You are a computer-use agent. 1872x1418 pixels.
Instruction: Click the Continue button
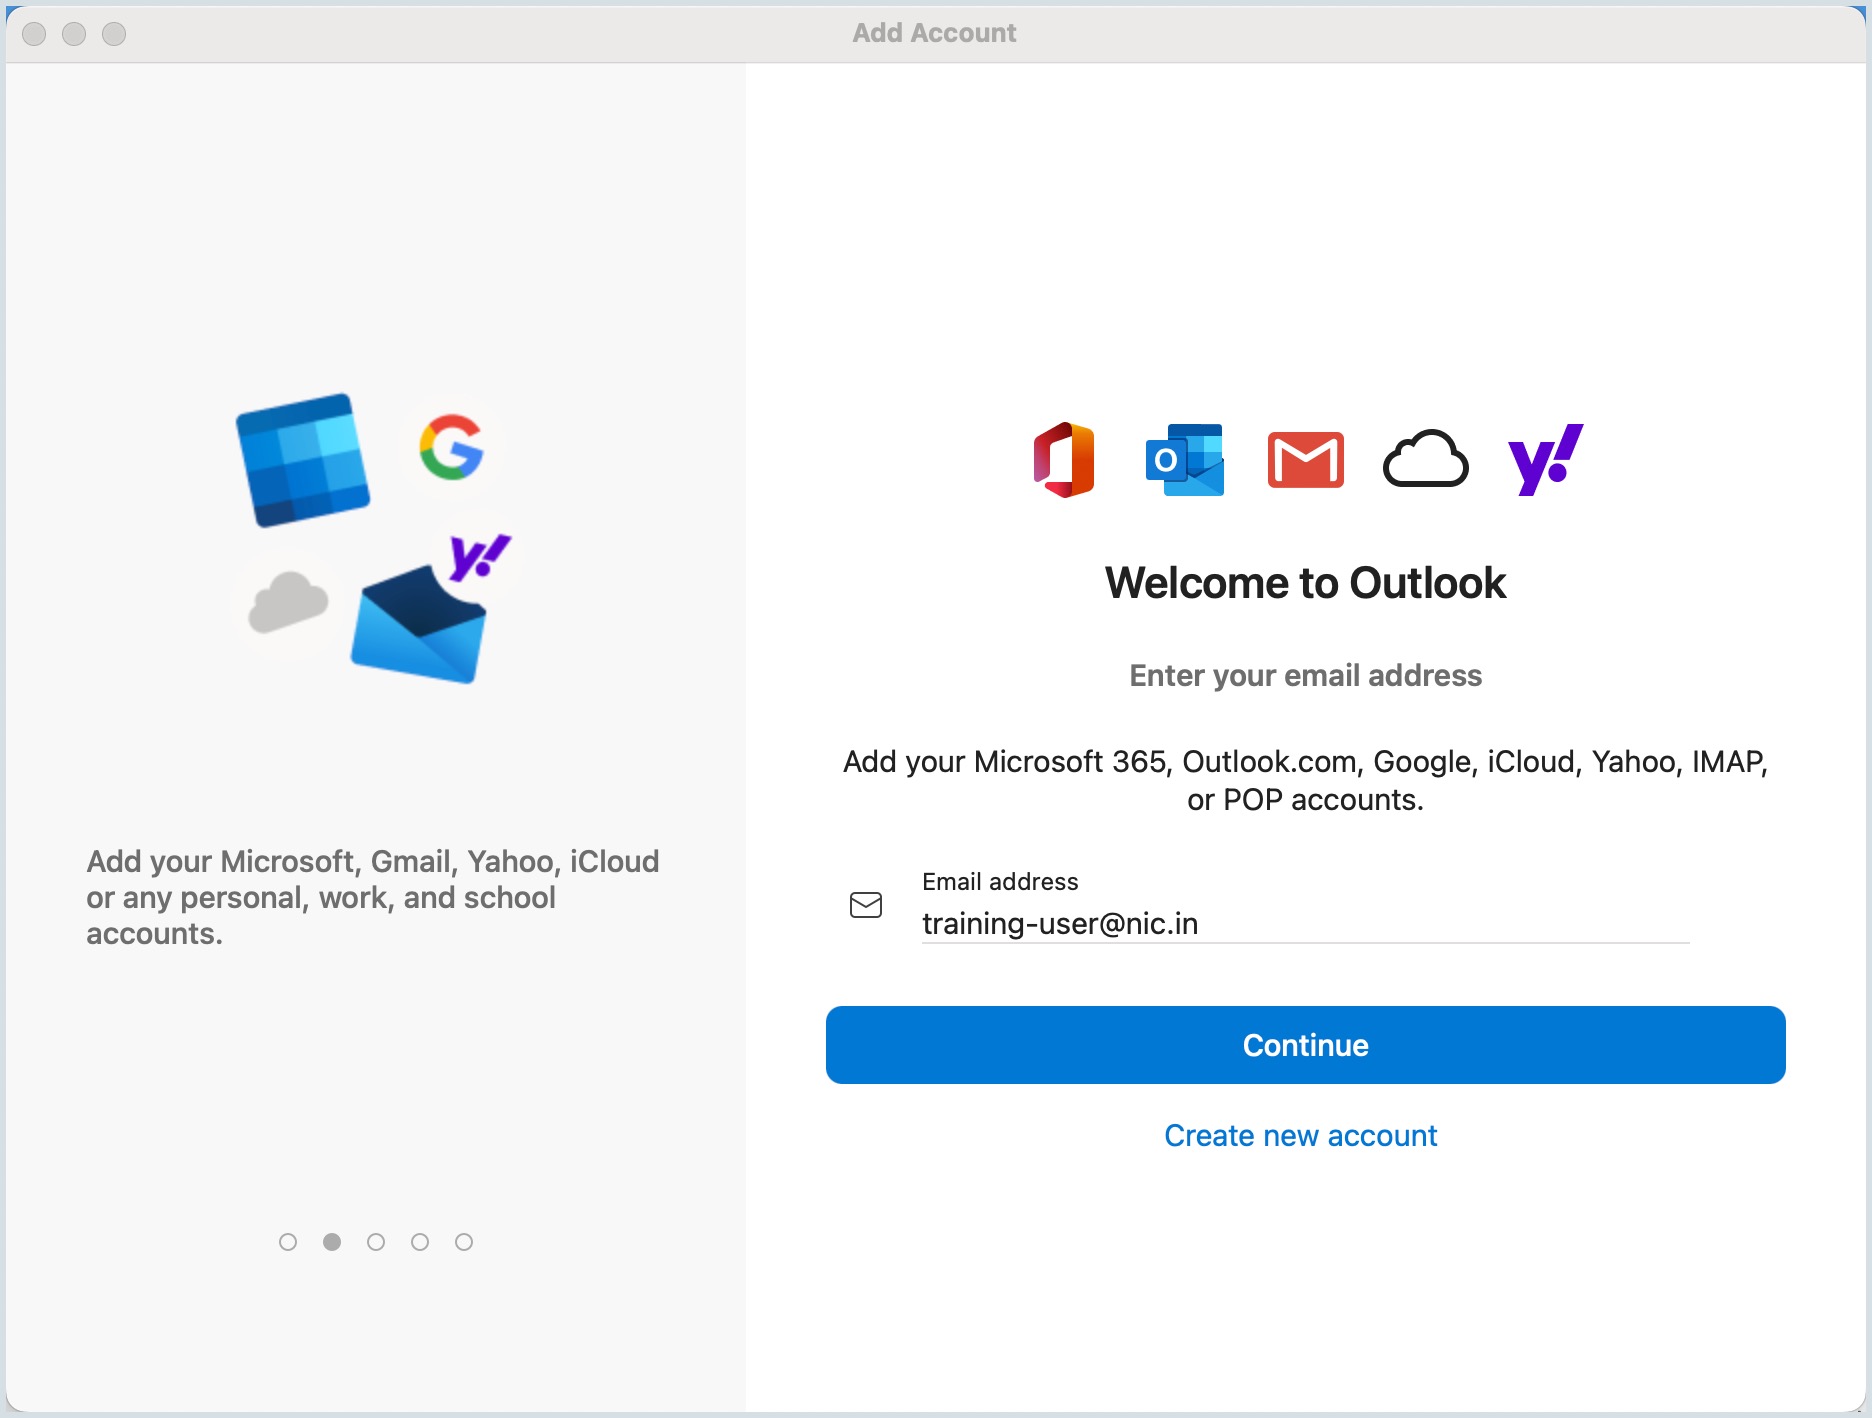point(1306,1045)
